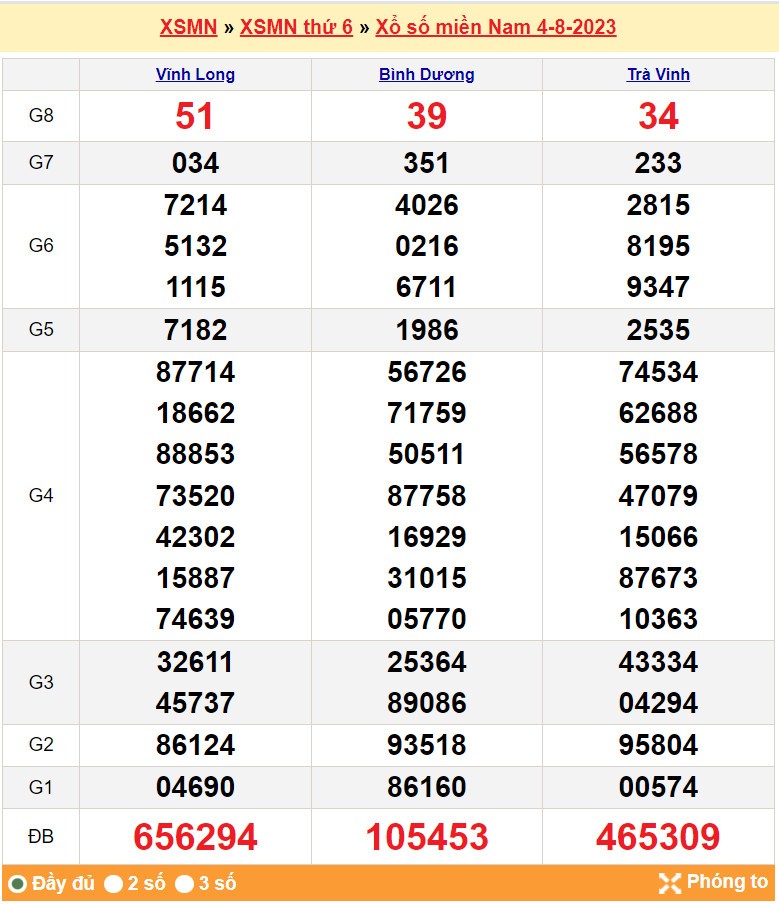Visit the Trà Vinh province link
Screen dimensions: 779x905
coord(658,74)
